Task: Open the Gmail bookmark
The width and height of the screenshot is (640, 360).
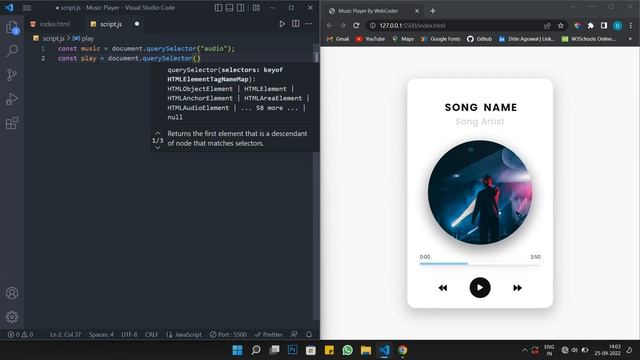Action: [338, 39]
